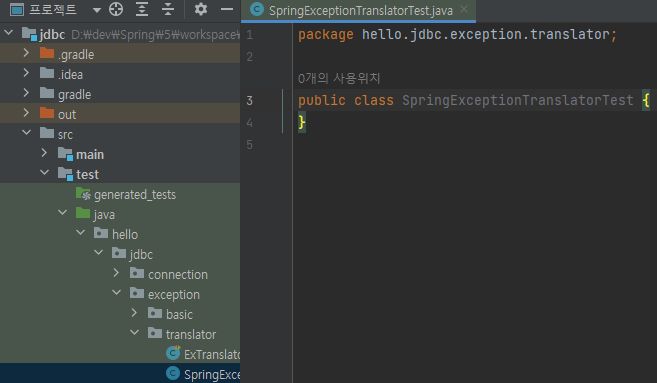Select the test module folder icon
The width and height of the screenshot is (657, 383).
[65, 174]
